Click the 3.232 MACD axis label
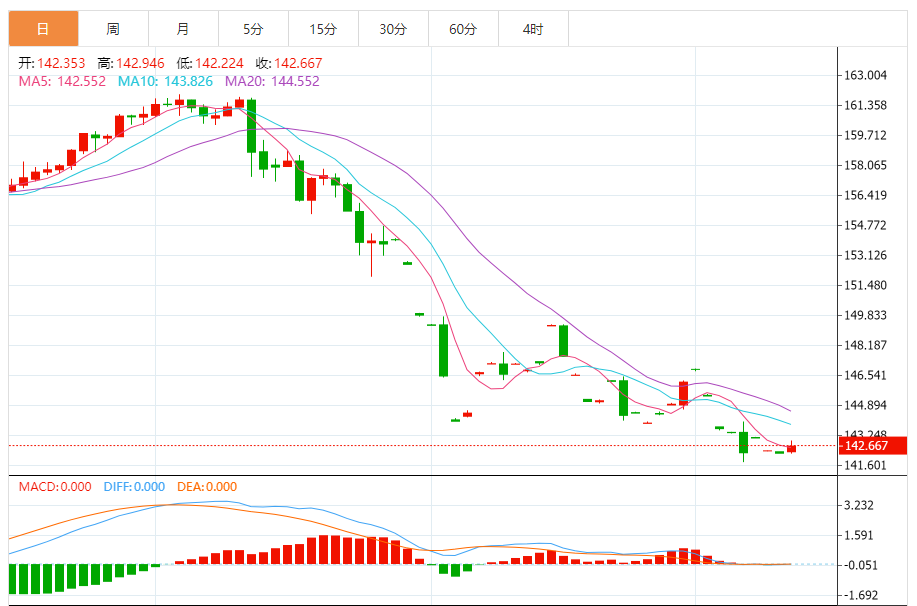The width and height of the screenshot is (917, 606). (859, 505)
